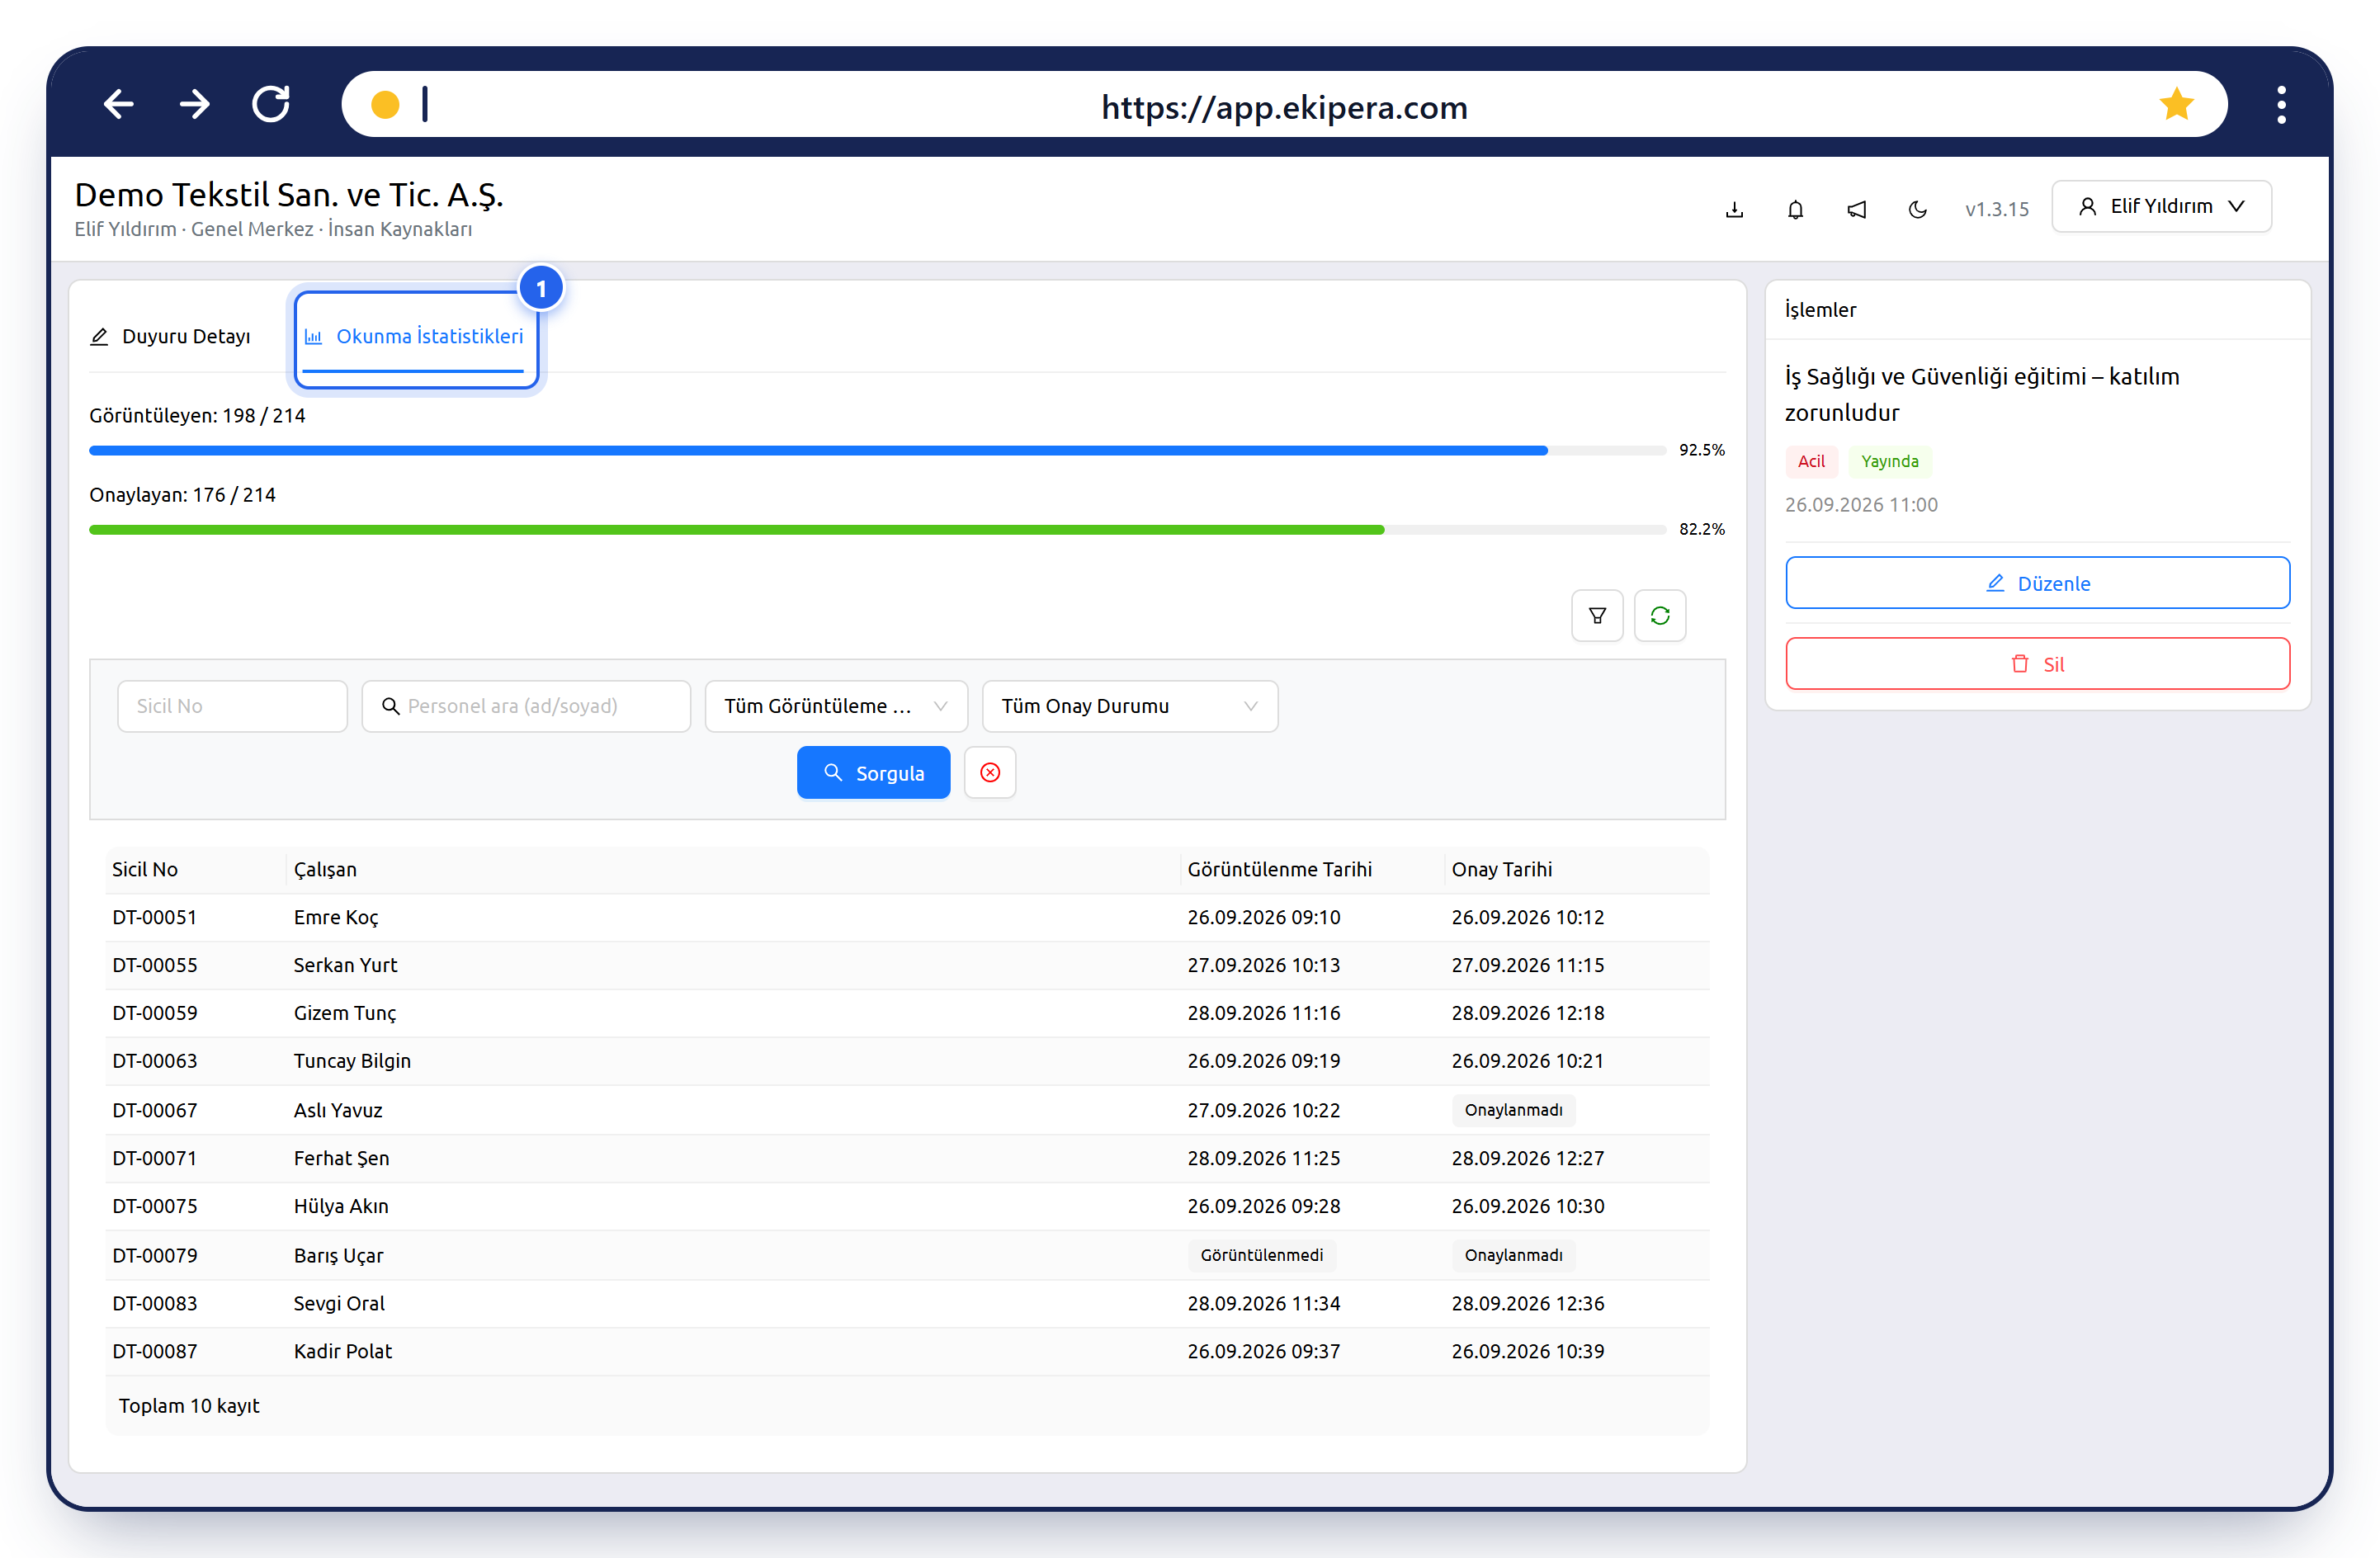
Task: Refresh the statistics table with the green icon
Action: pyautogui.click(x=1660, y=616)
